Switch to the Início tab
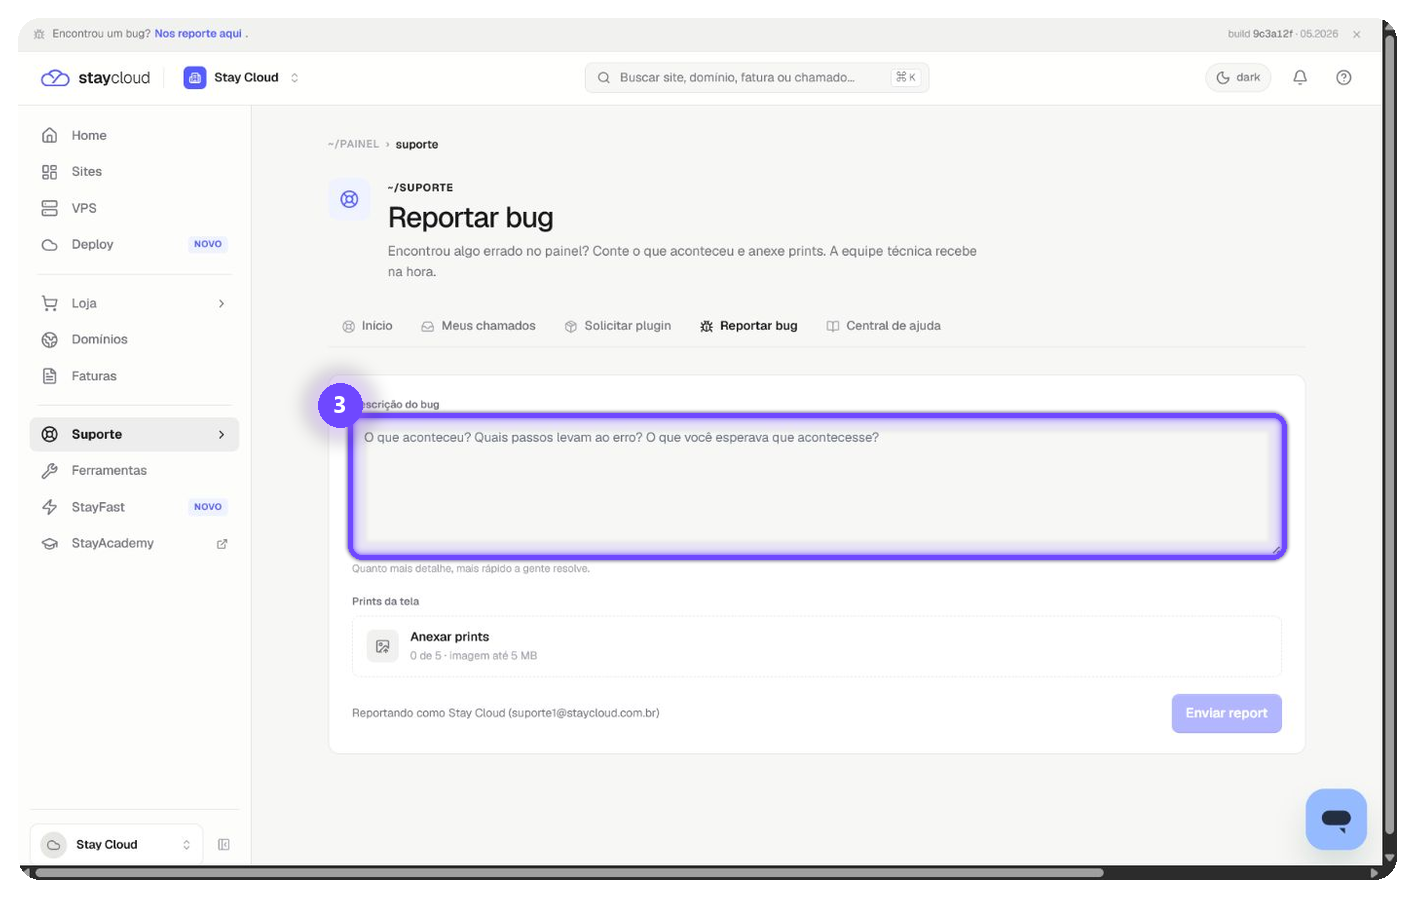The image size is (1415, 898). (x=367, y=326)
